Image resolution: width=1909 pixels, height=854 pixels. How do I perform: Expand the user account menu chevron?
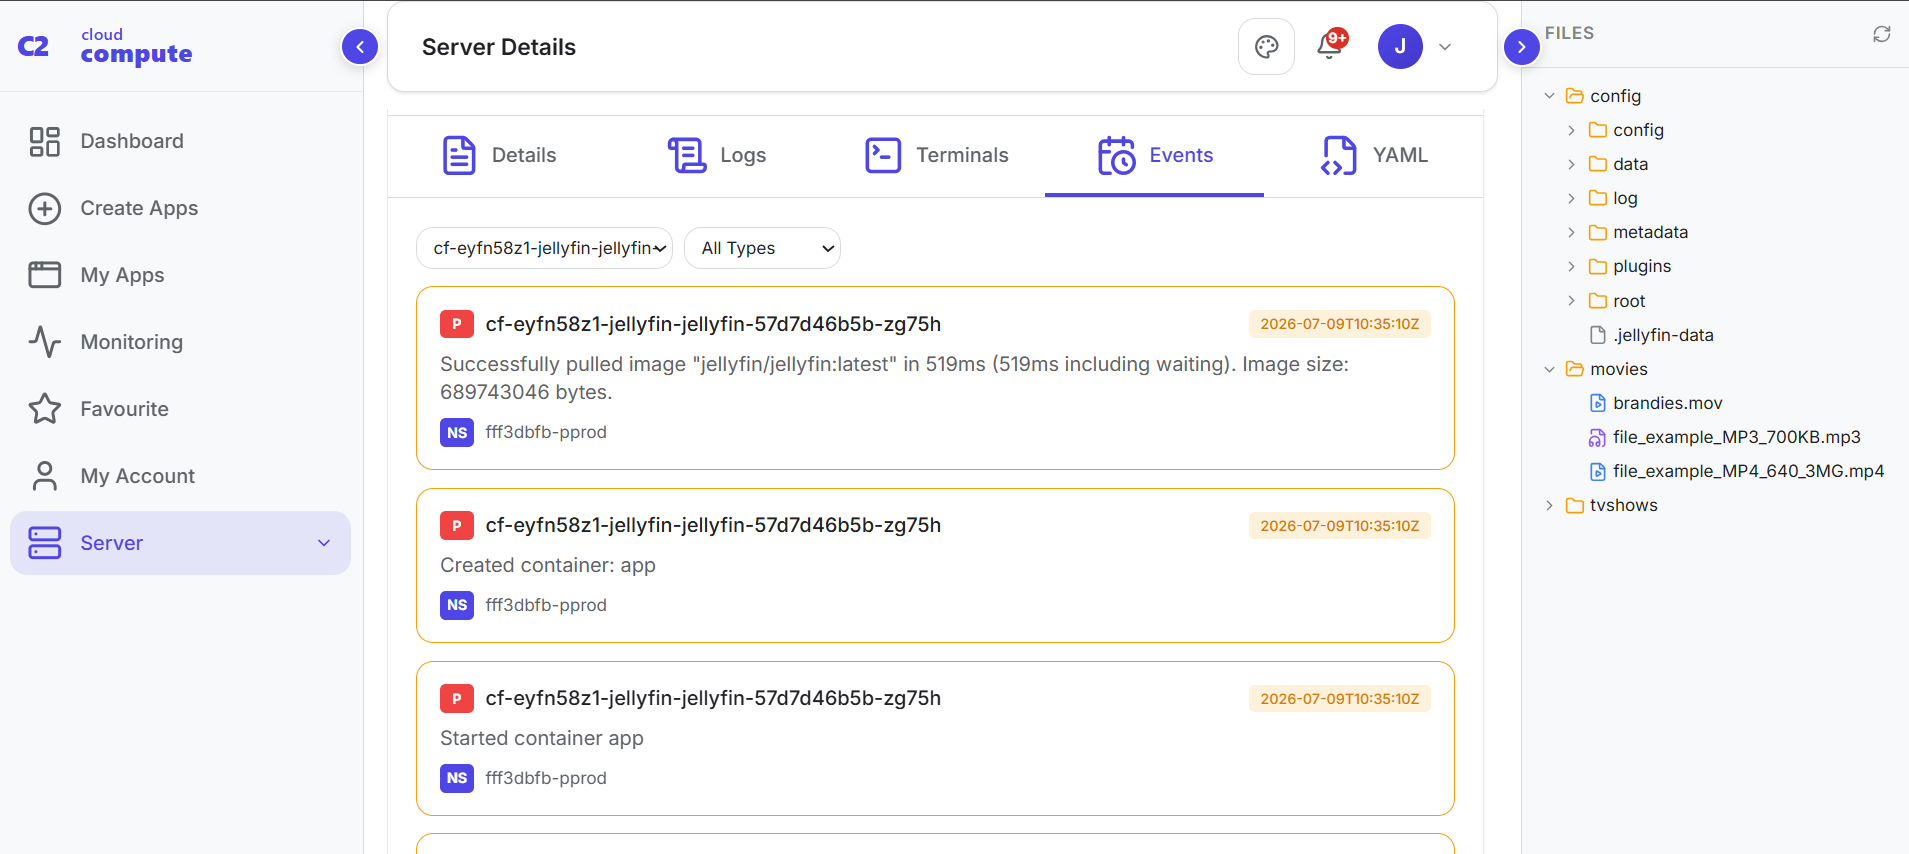point(1445,47)
